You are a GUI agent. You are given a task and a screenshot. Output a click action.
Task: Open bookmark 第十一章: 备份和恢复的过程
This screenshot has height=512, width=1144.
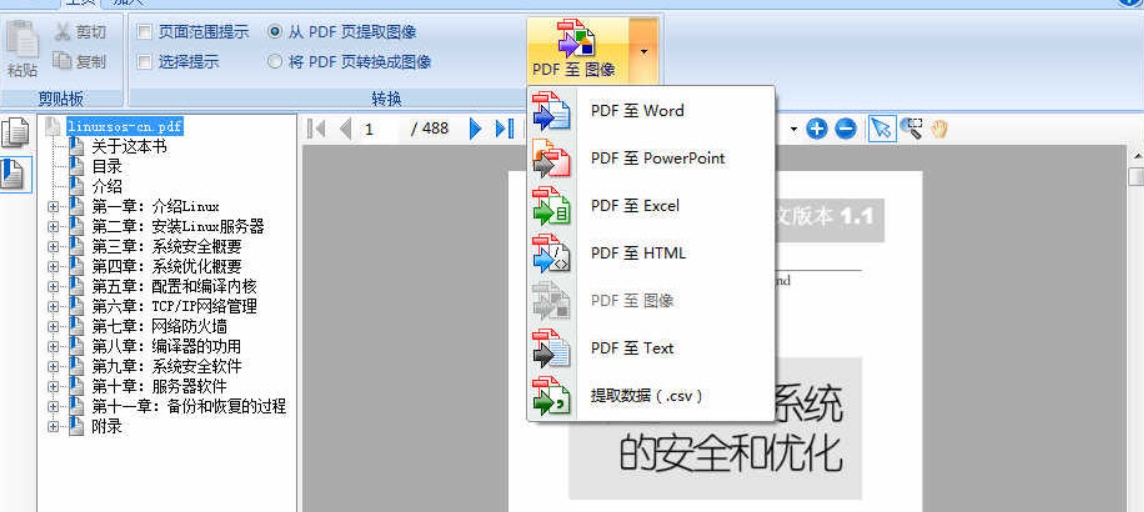tap(189, 406)
